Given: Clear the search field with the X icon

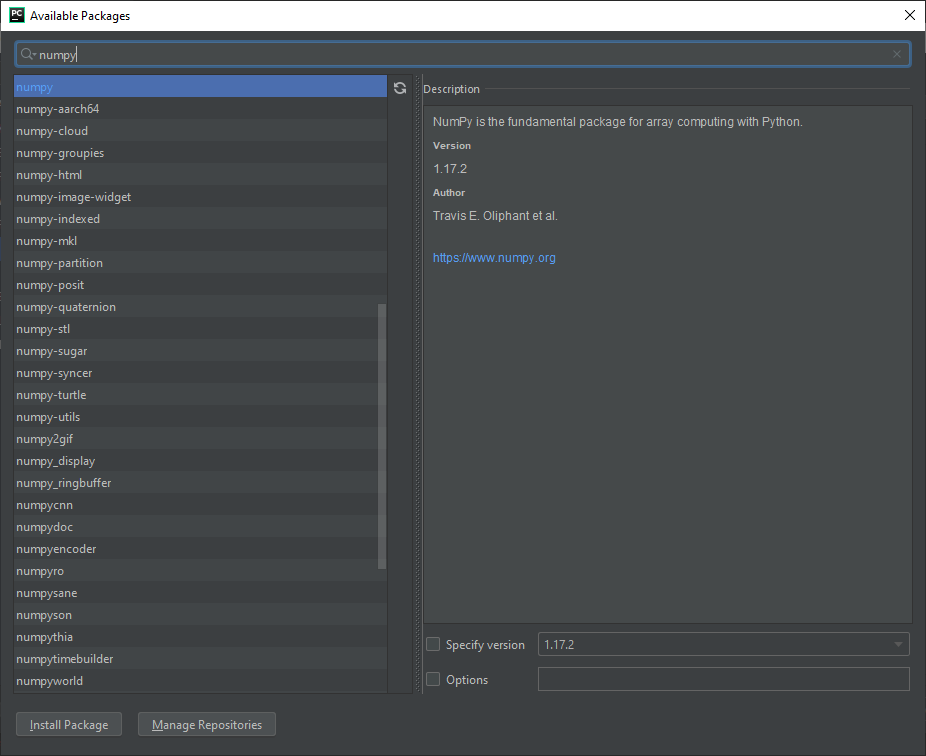Looking at the screenshot, I should click(x=897, y=54).
